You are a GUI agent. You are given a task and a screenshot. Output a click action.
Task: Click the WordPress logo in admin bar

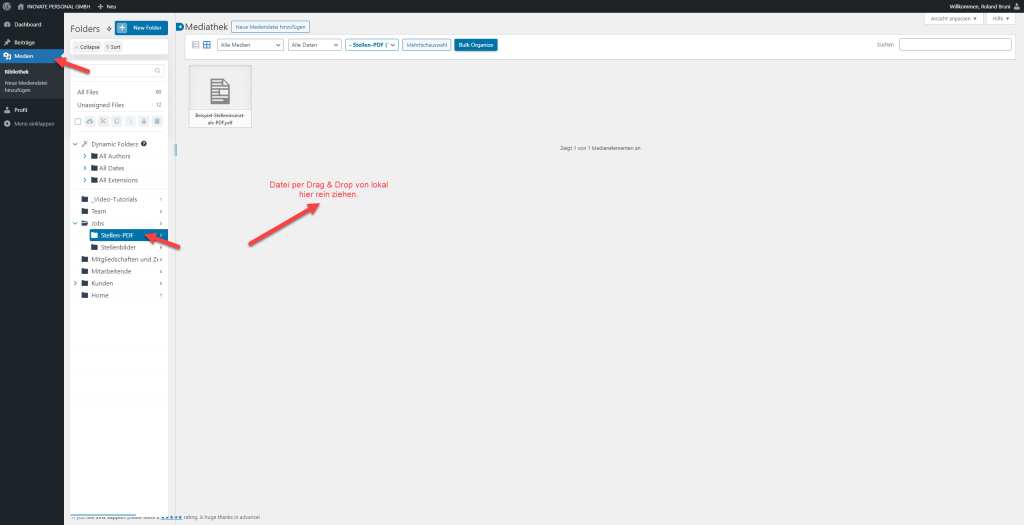click(7, 6)
